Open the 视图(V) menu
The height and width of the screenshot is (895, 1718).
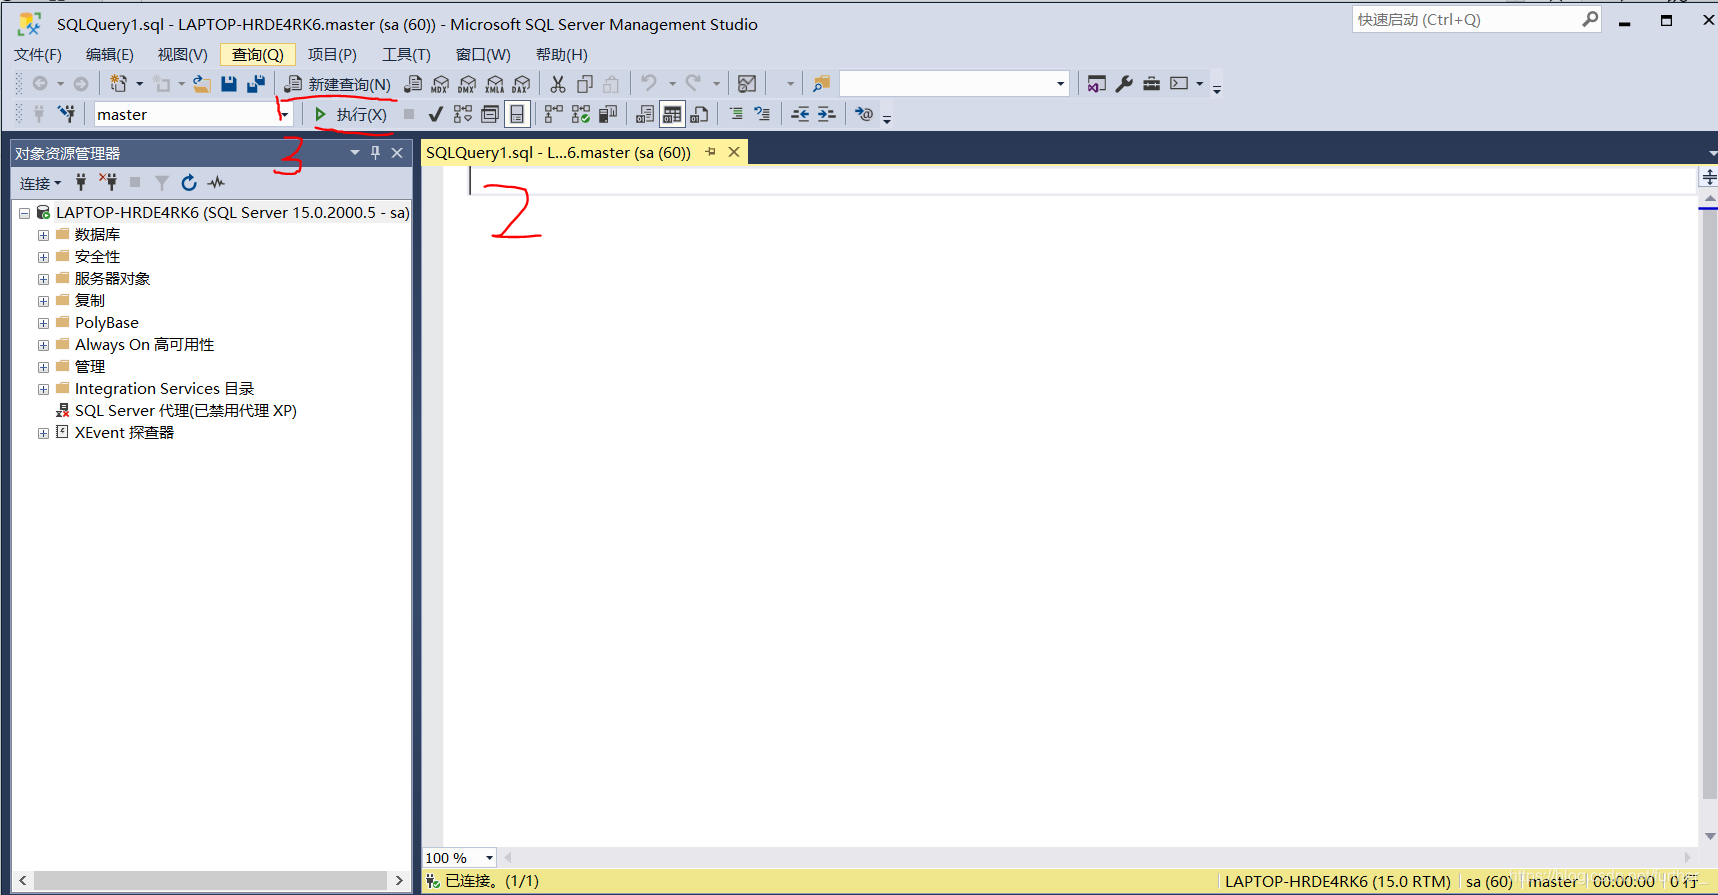click(182, 54)
